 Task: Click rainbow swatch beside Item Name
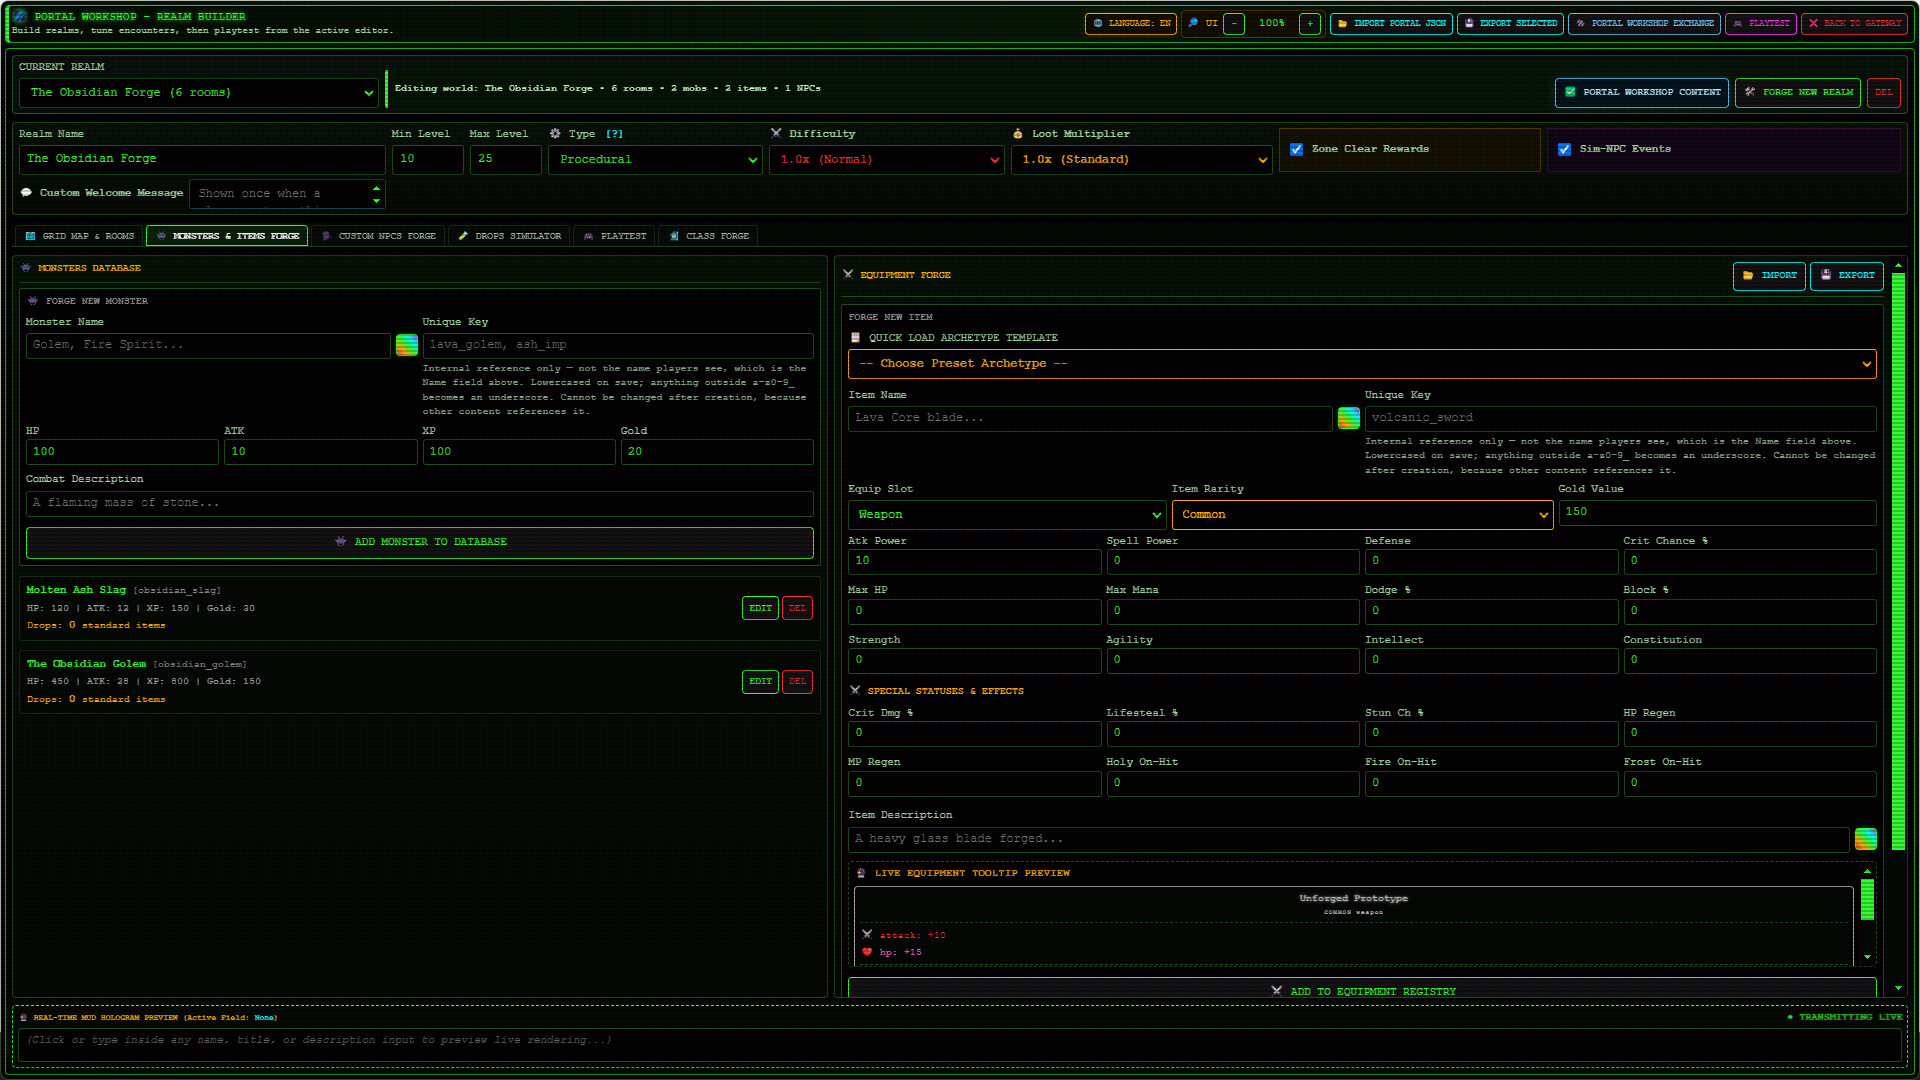point(1349,418)
